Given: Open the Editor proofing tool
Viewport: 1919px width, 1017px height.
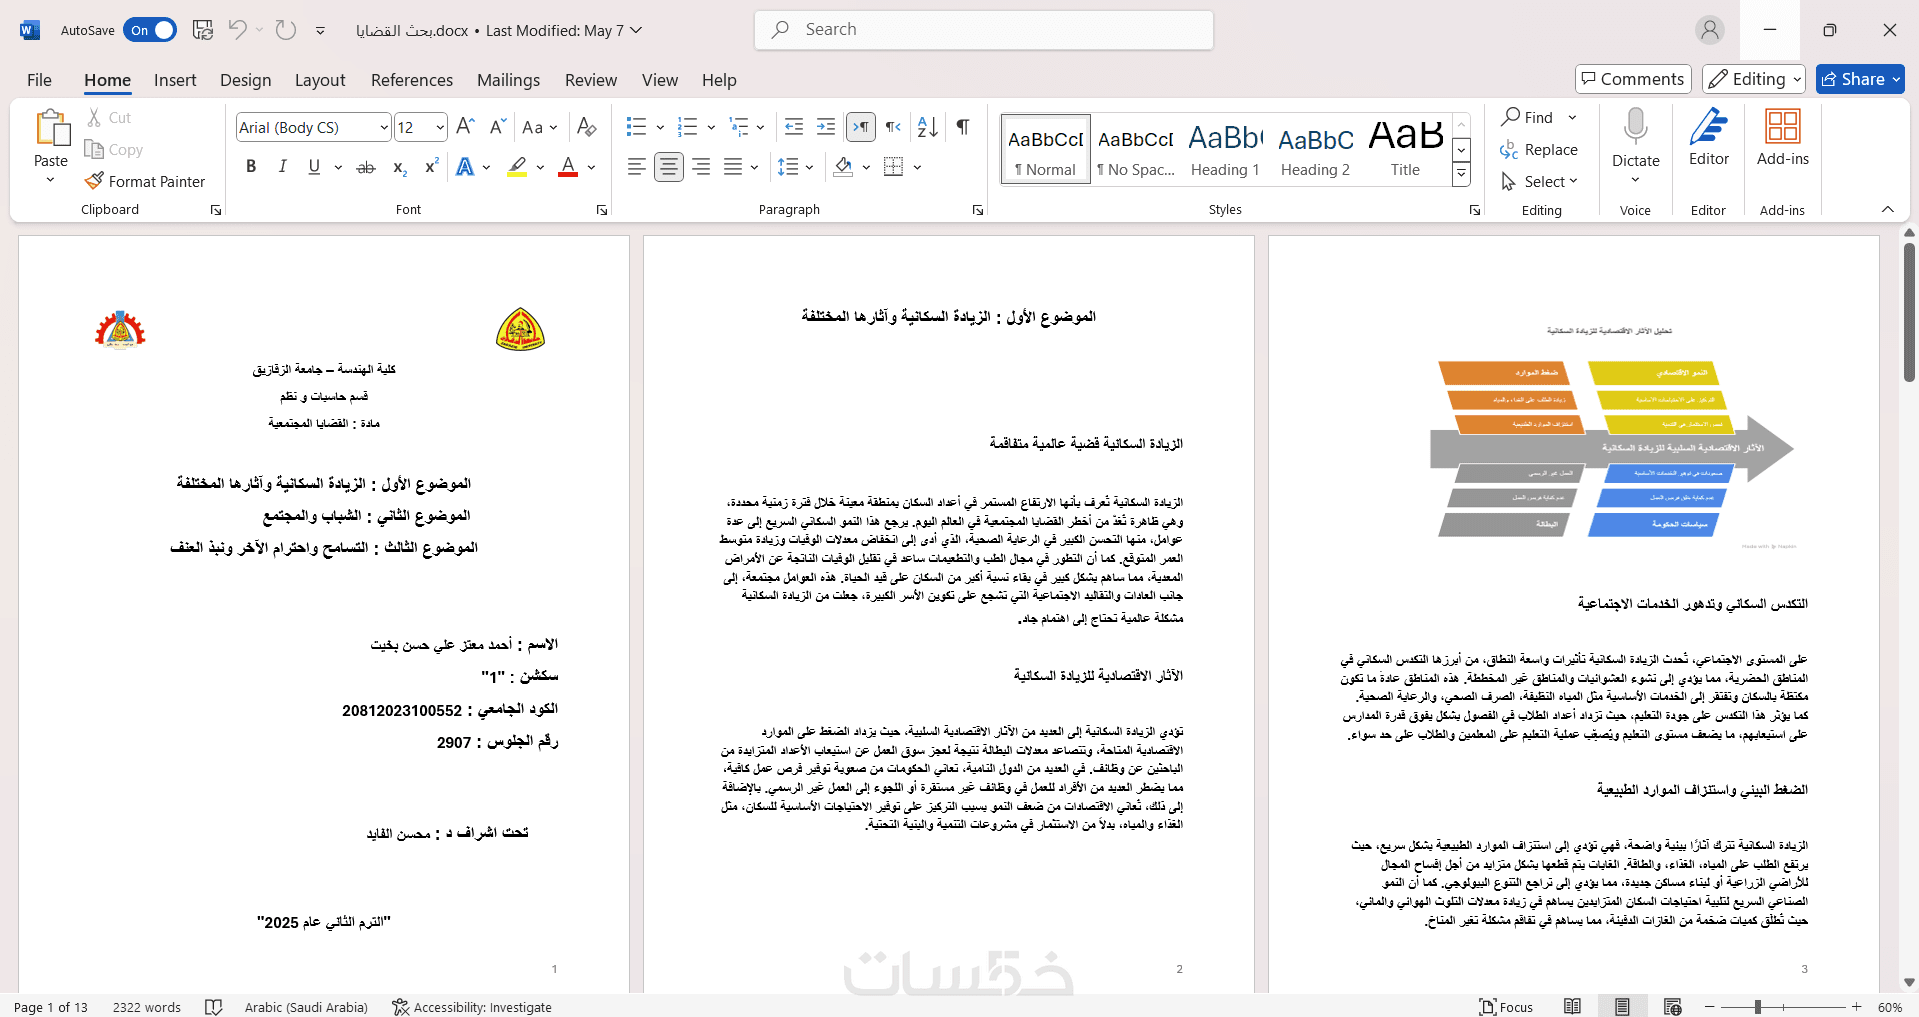Looking at the screenshot, I should coord(1709,137).
